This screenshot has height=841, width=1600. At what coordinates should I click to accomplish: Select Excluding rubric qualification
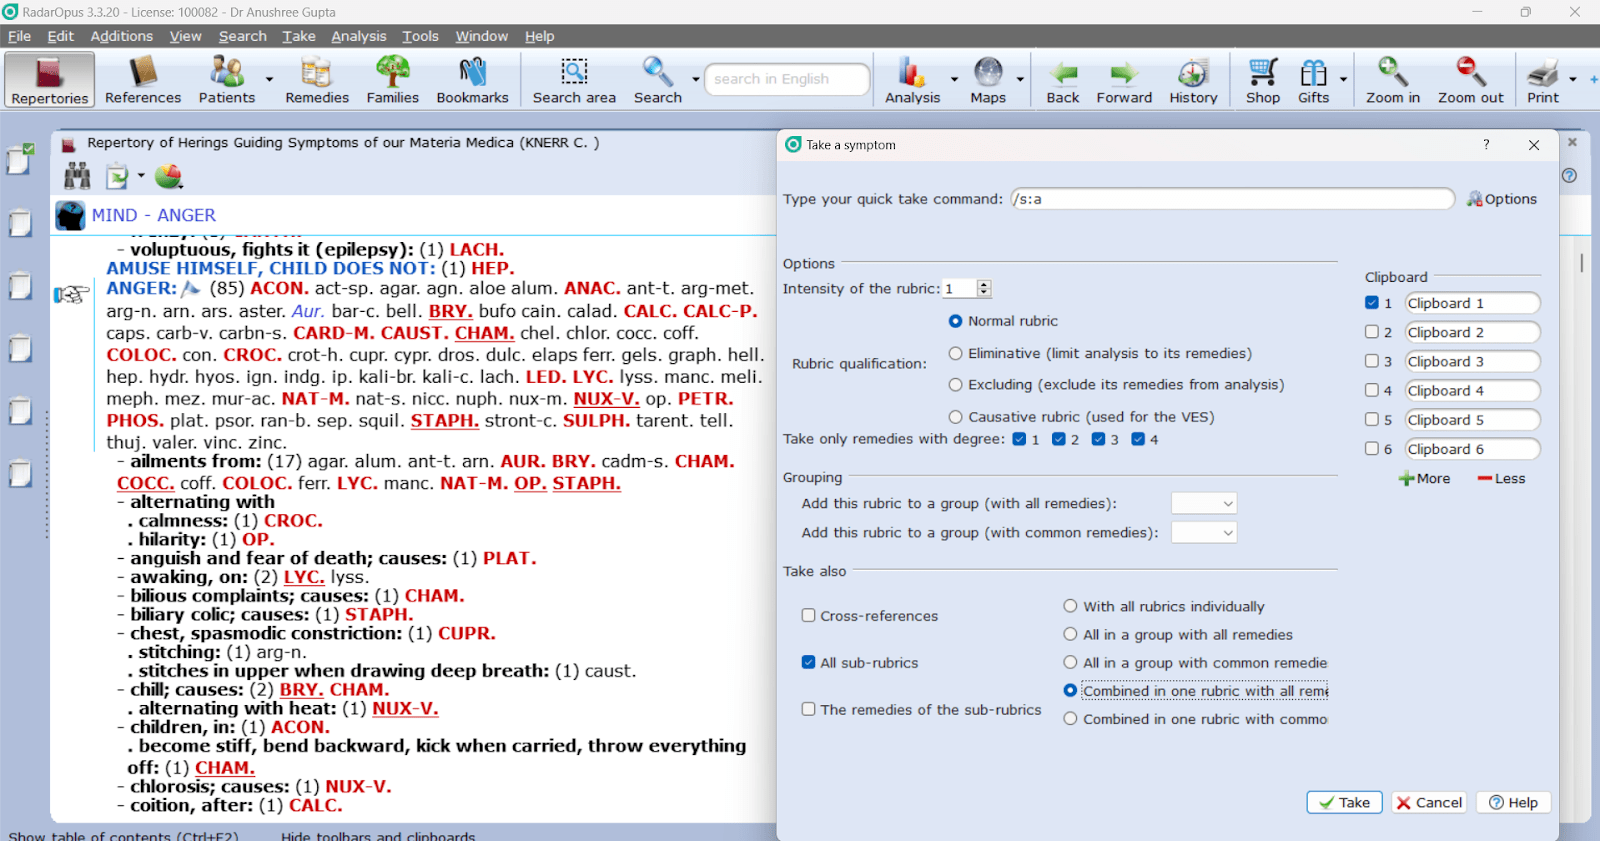click(x=955, y=385)
